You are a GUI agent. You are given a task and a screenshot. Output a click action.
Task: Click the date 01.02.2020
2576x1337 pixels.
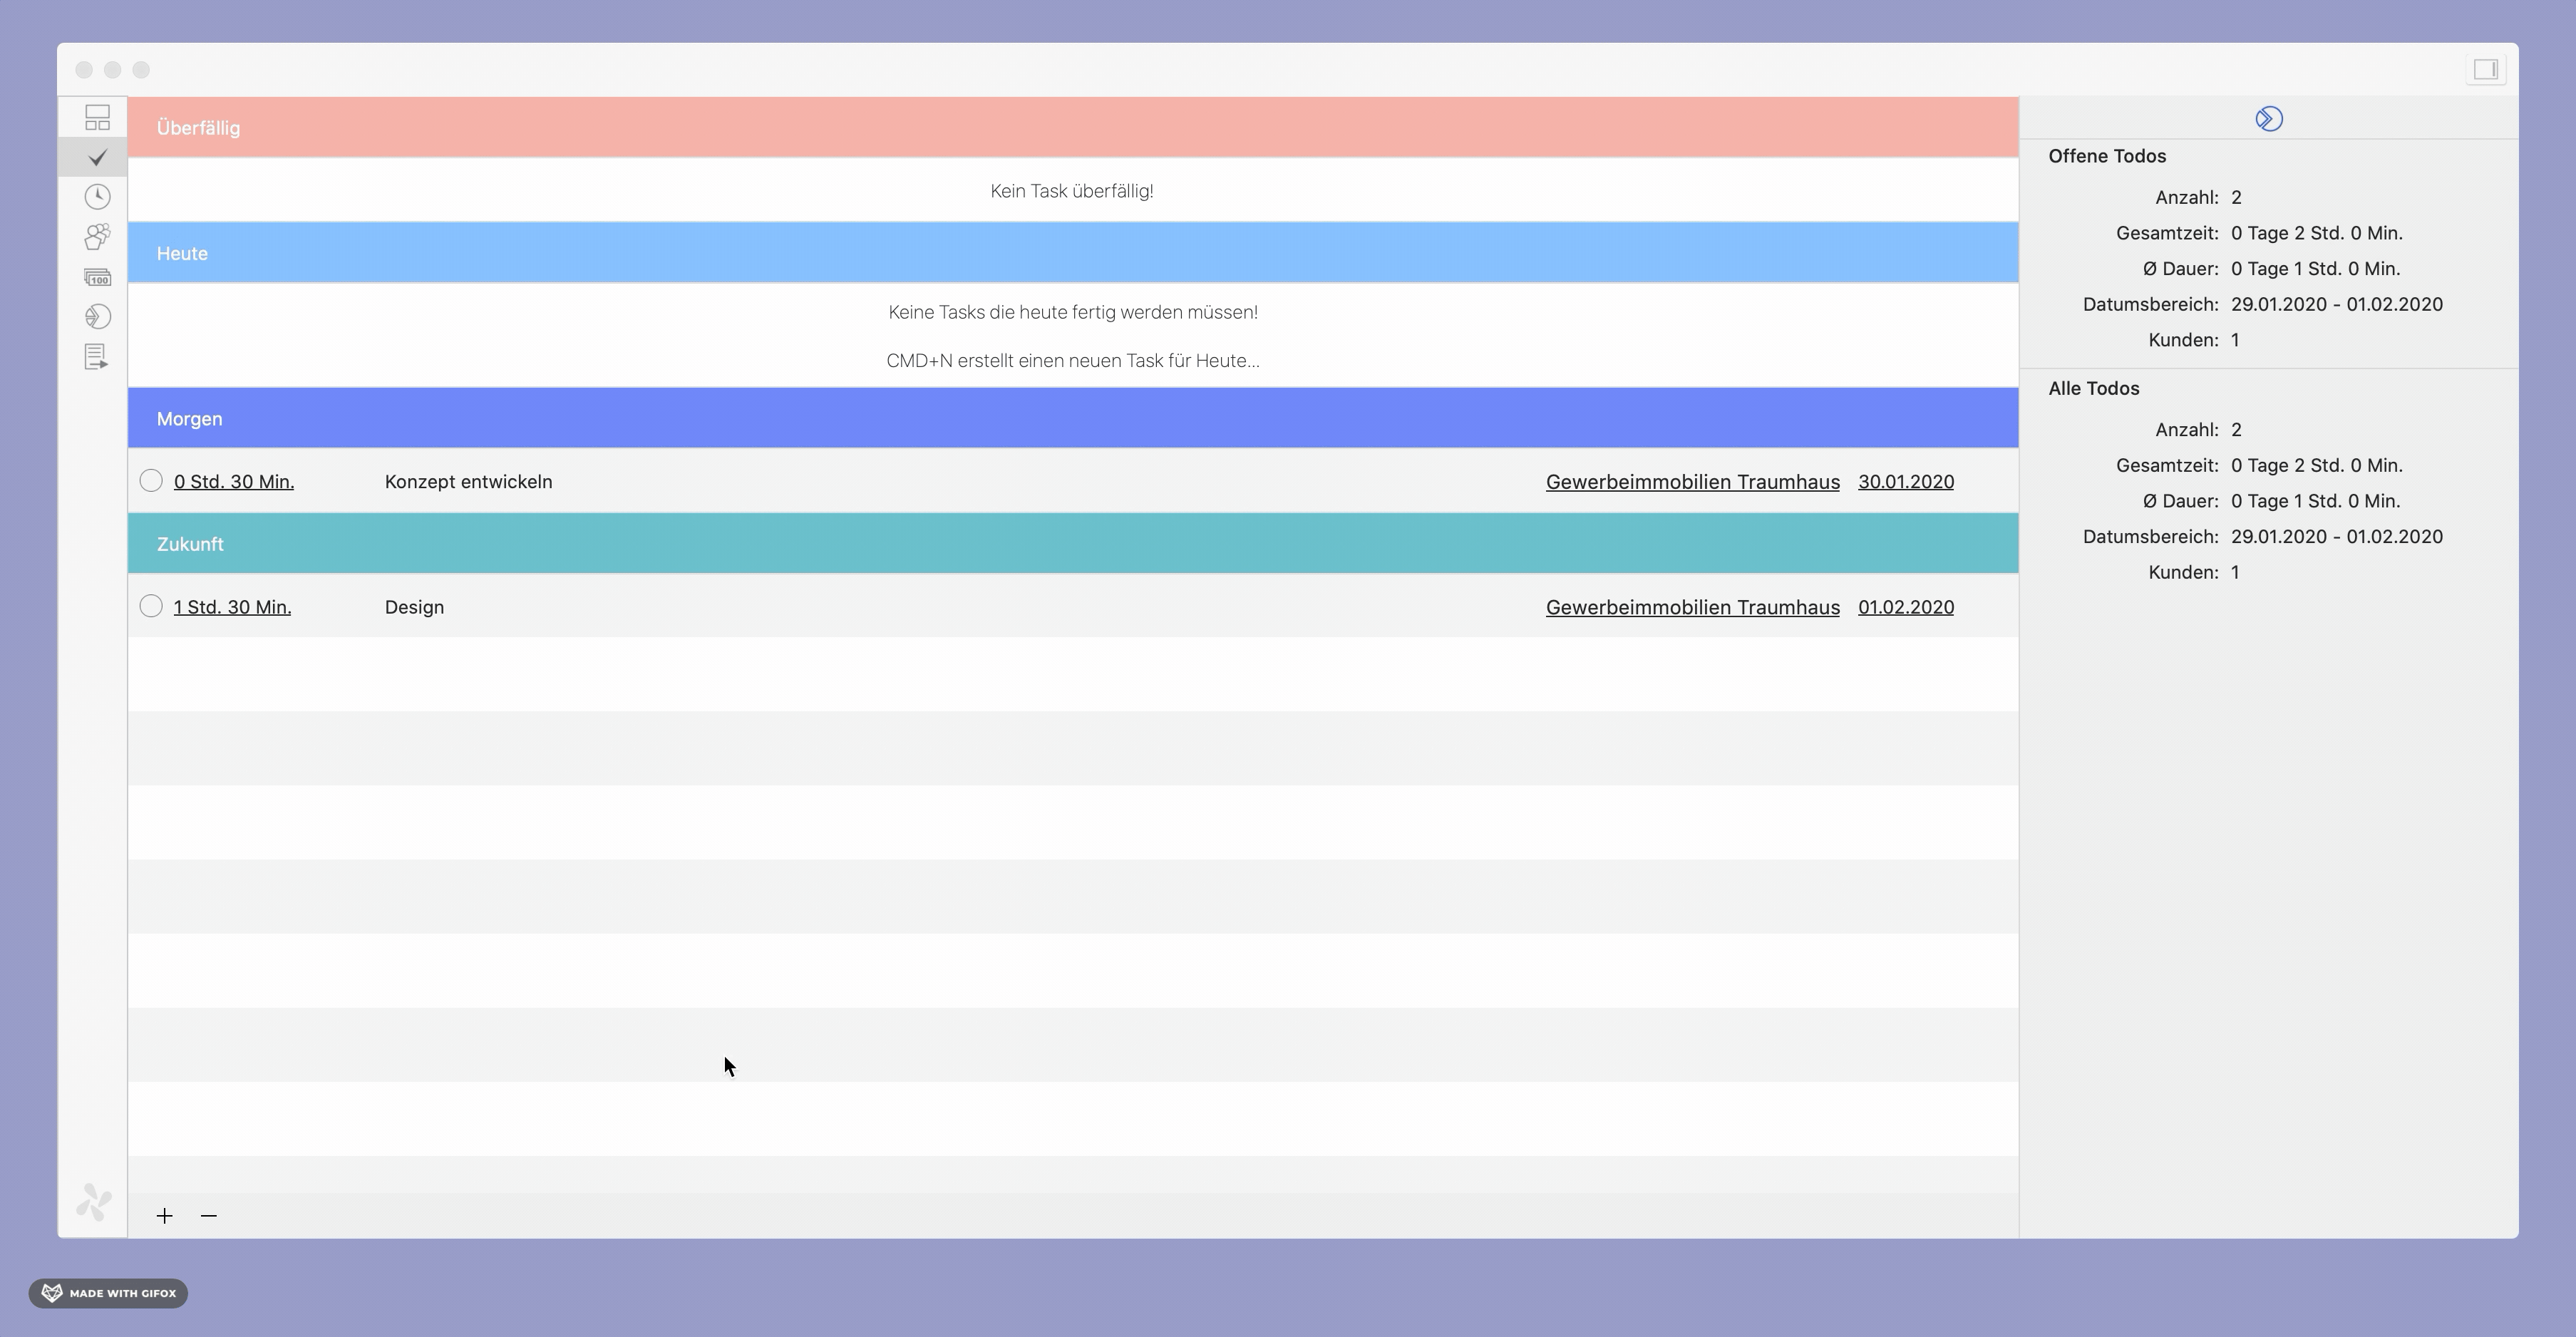(1906, 607)
